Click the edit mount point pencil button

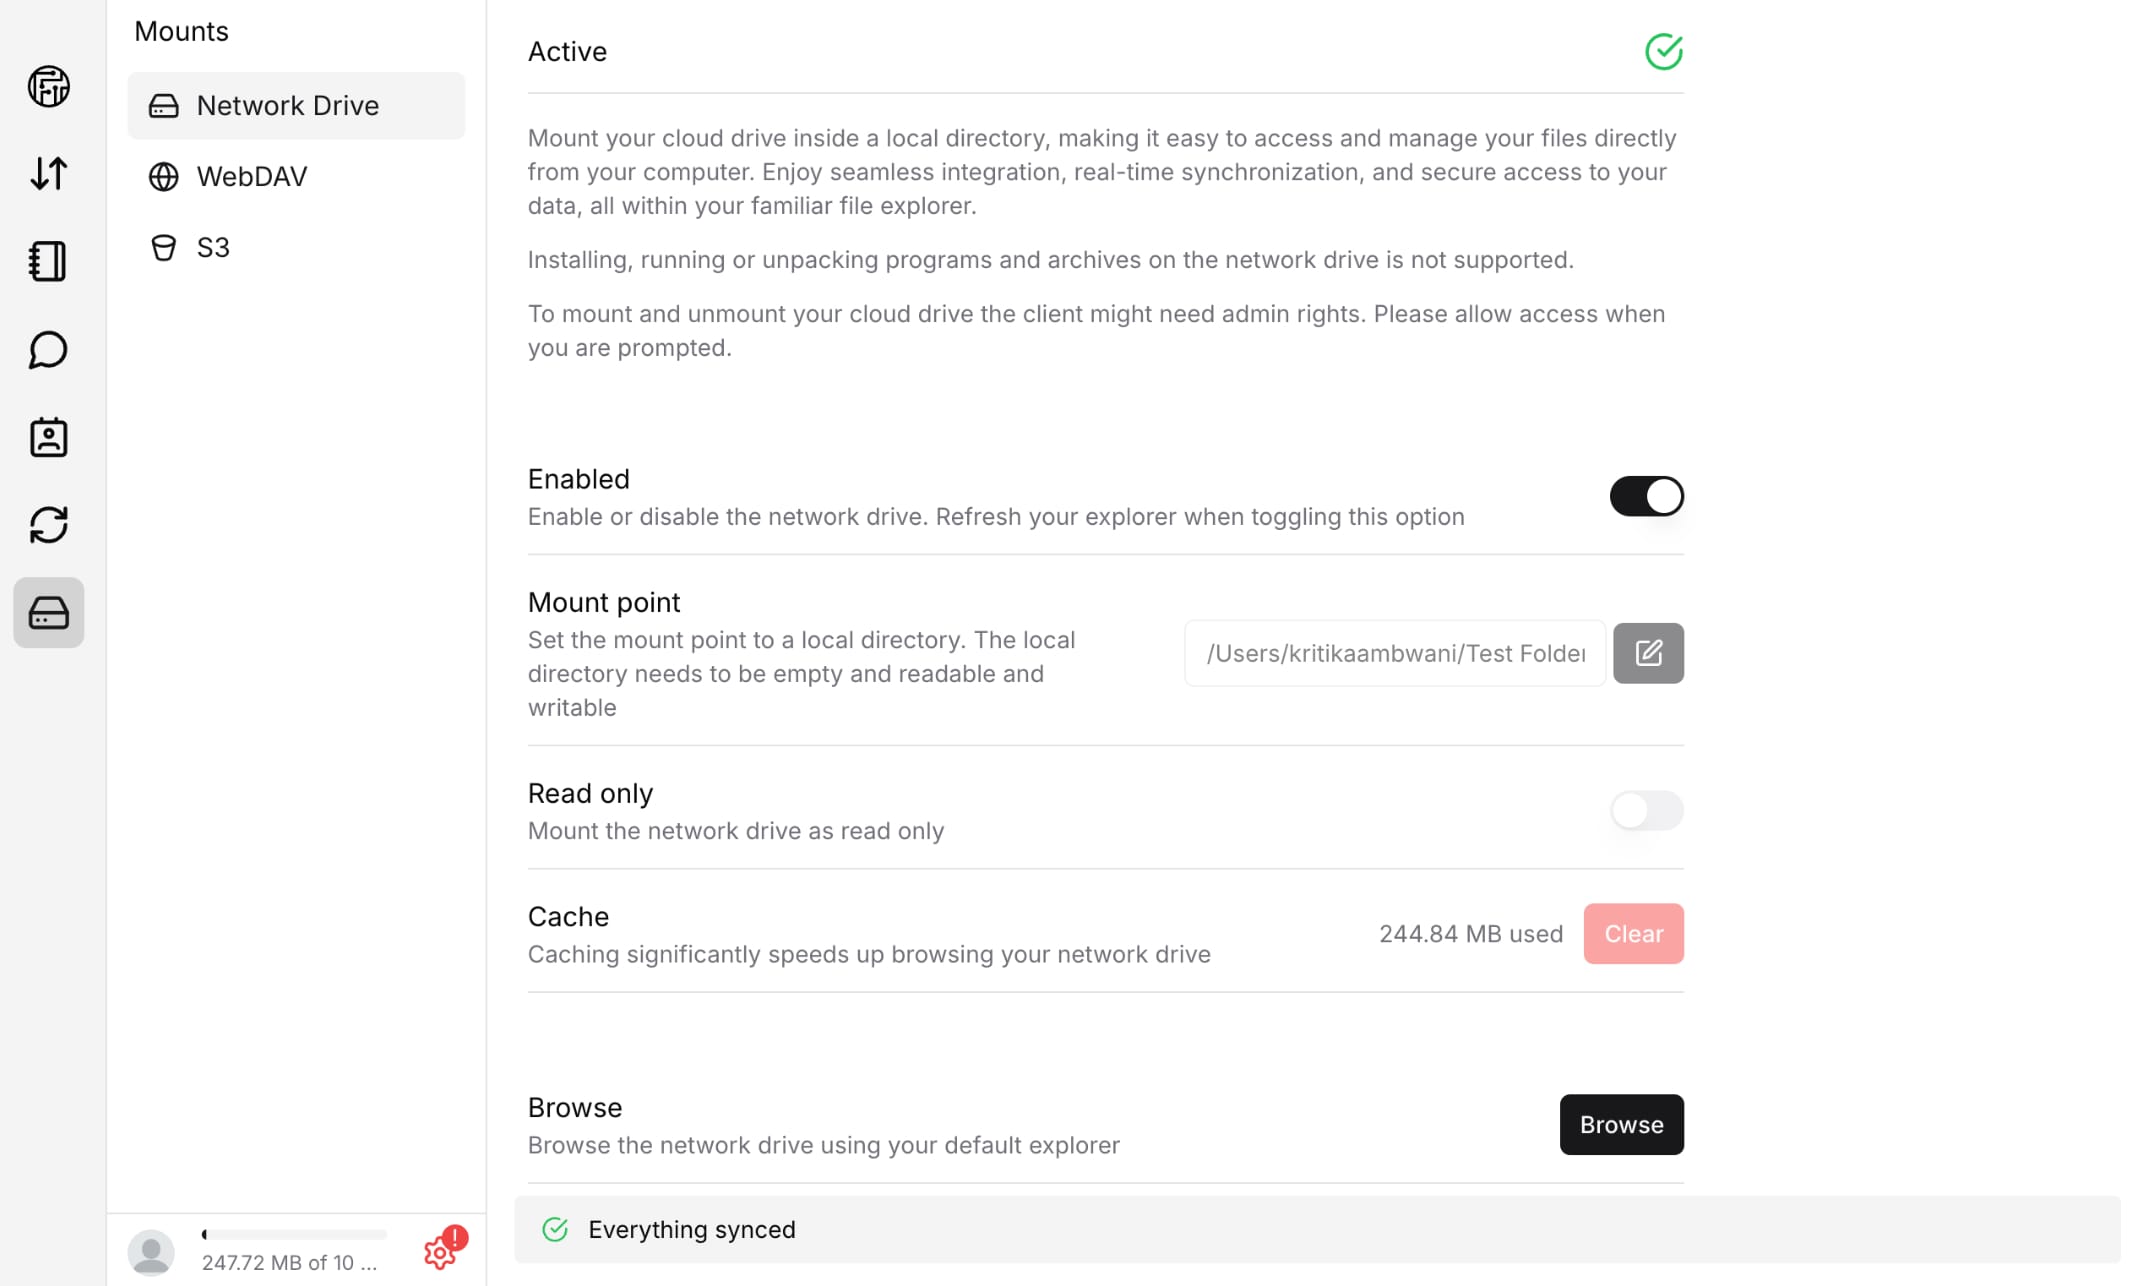coord(1648,653)
